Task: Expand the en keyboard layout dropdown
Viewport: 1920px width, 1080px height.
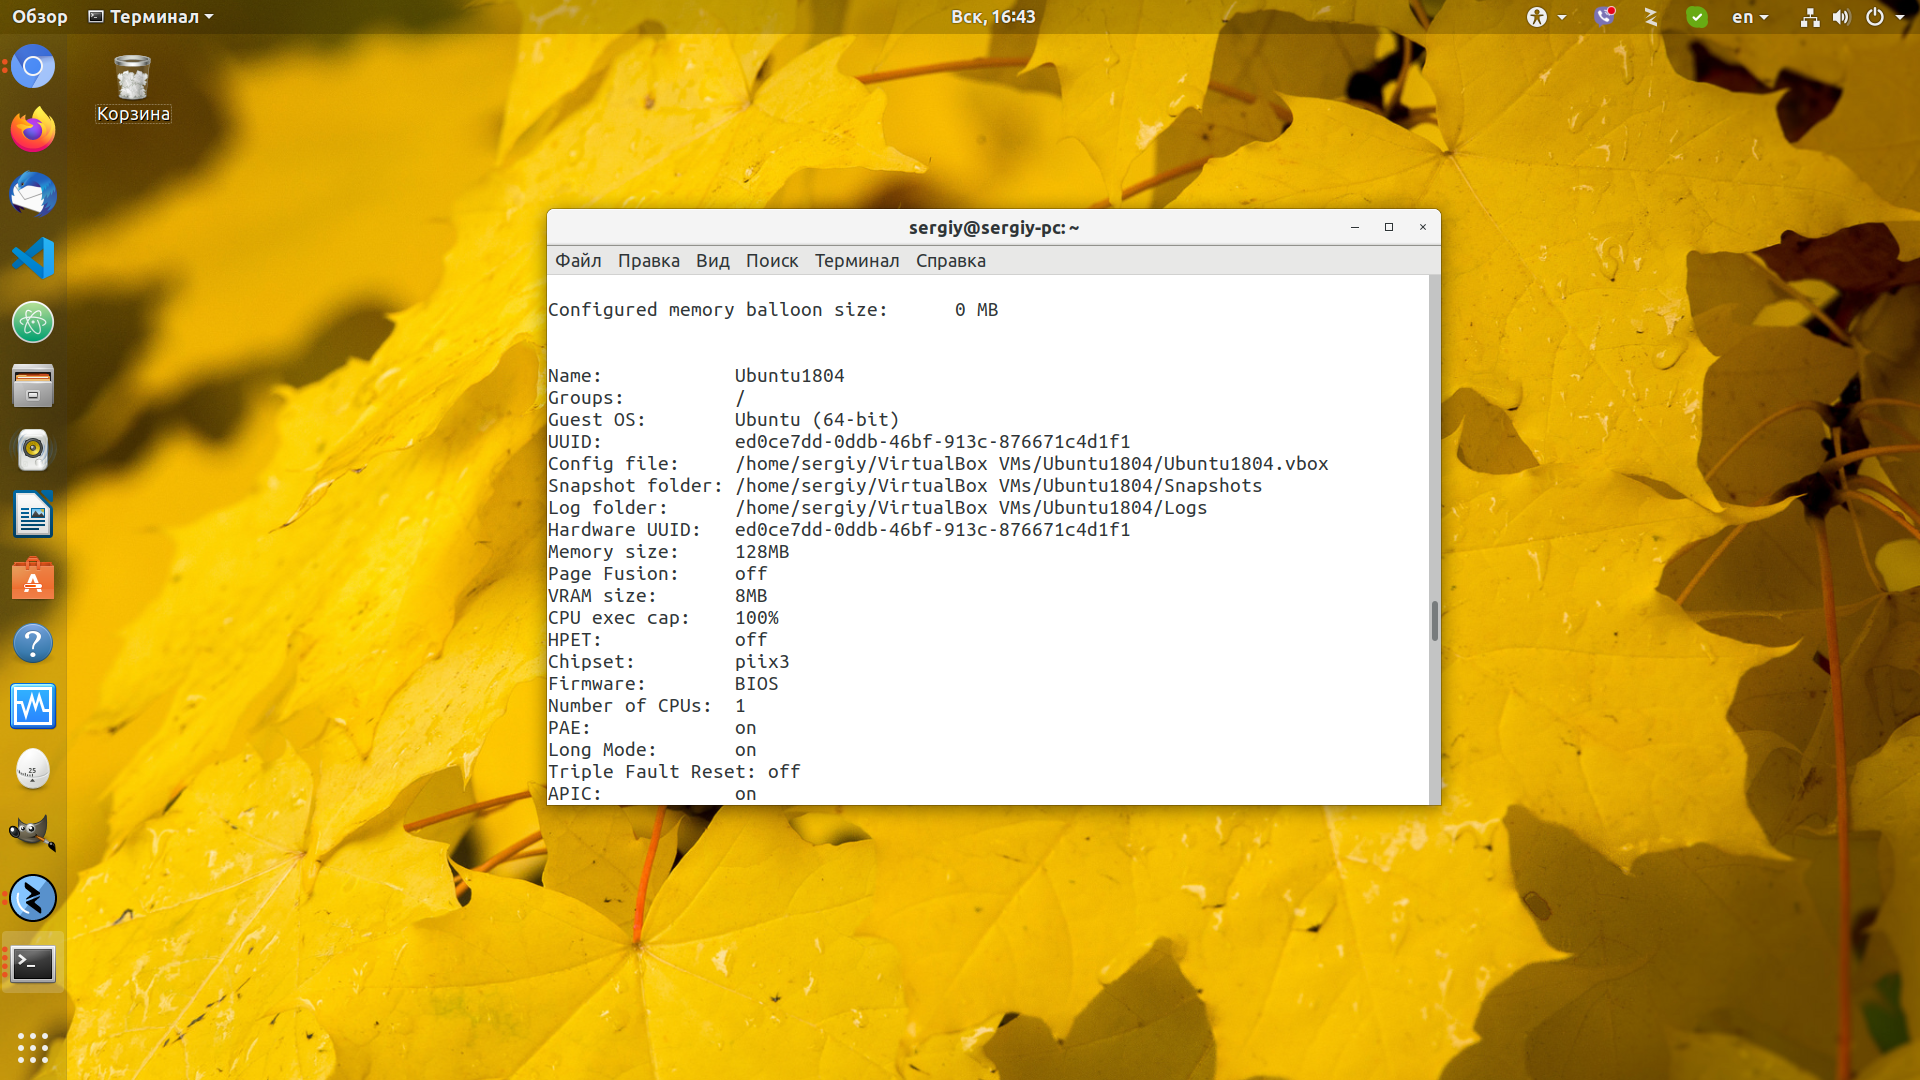Action: coord(1750,17)
